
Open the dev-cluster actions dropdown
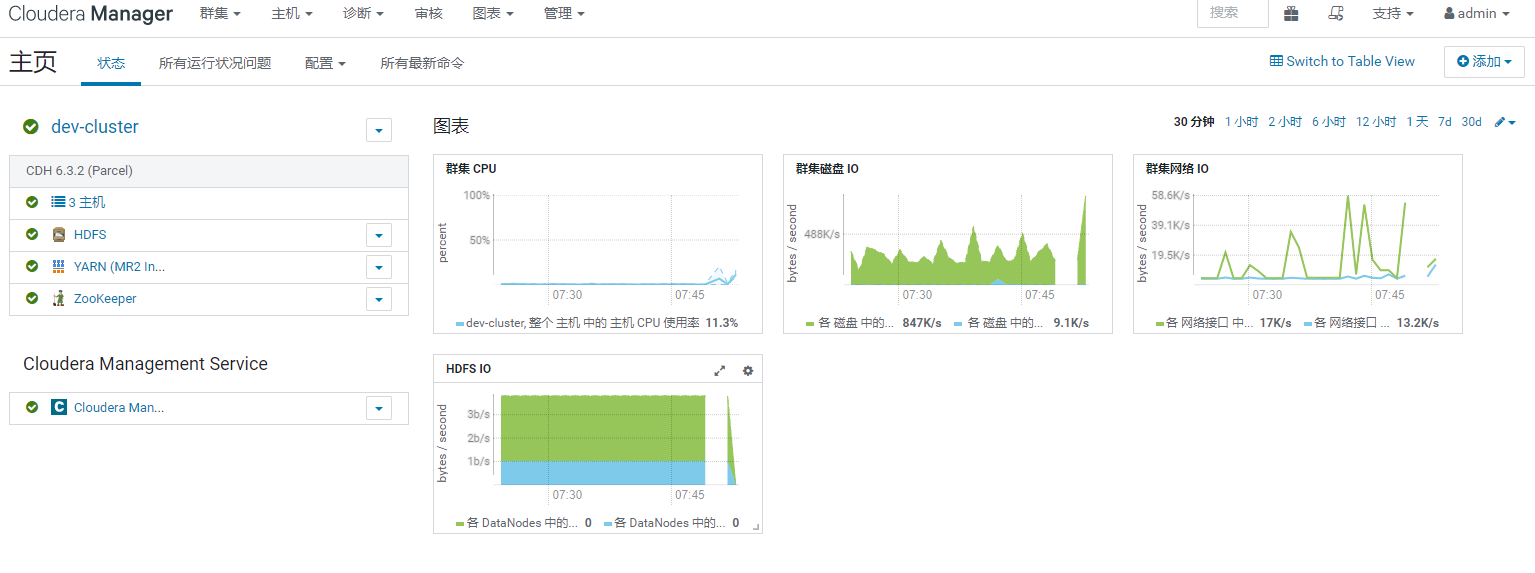coord(379,130)
